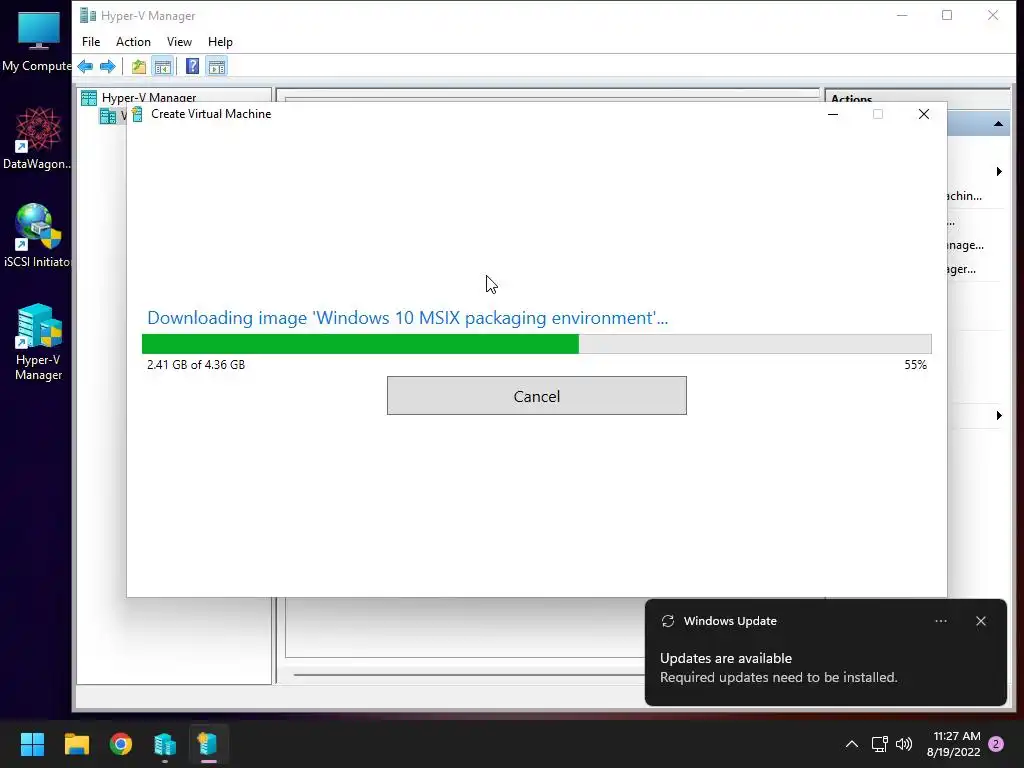Image resolution: width=1024 pixels, height=768 pixels.
Task: Open the Action menu
Action: 133,42
